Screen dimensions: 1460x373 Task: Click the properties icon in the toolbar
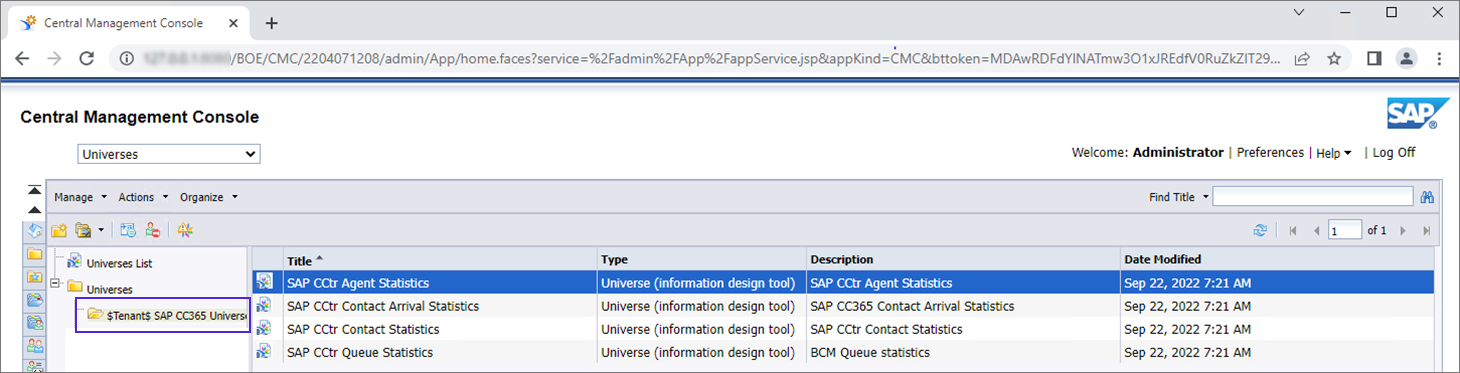pos(128,230)
